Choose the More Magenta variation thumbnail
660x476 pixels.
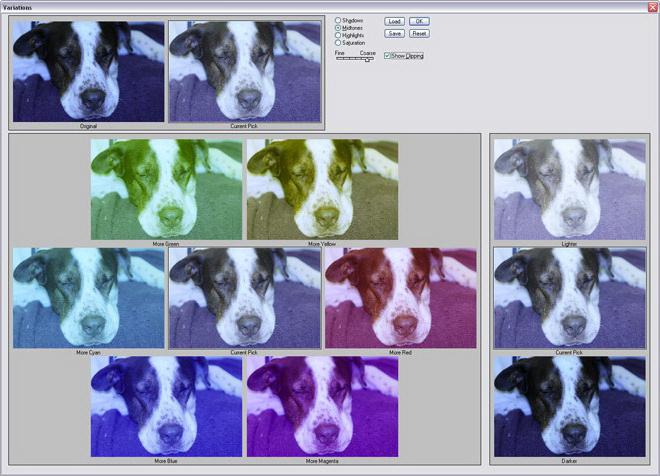click(x=322, y=407)
